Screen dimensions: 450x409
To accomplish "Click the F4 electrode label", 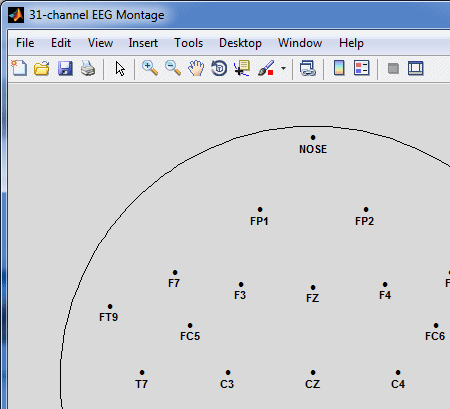I will (385, 295).
